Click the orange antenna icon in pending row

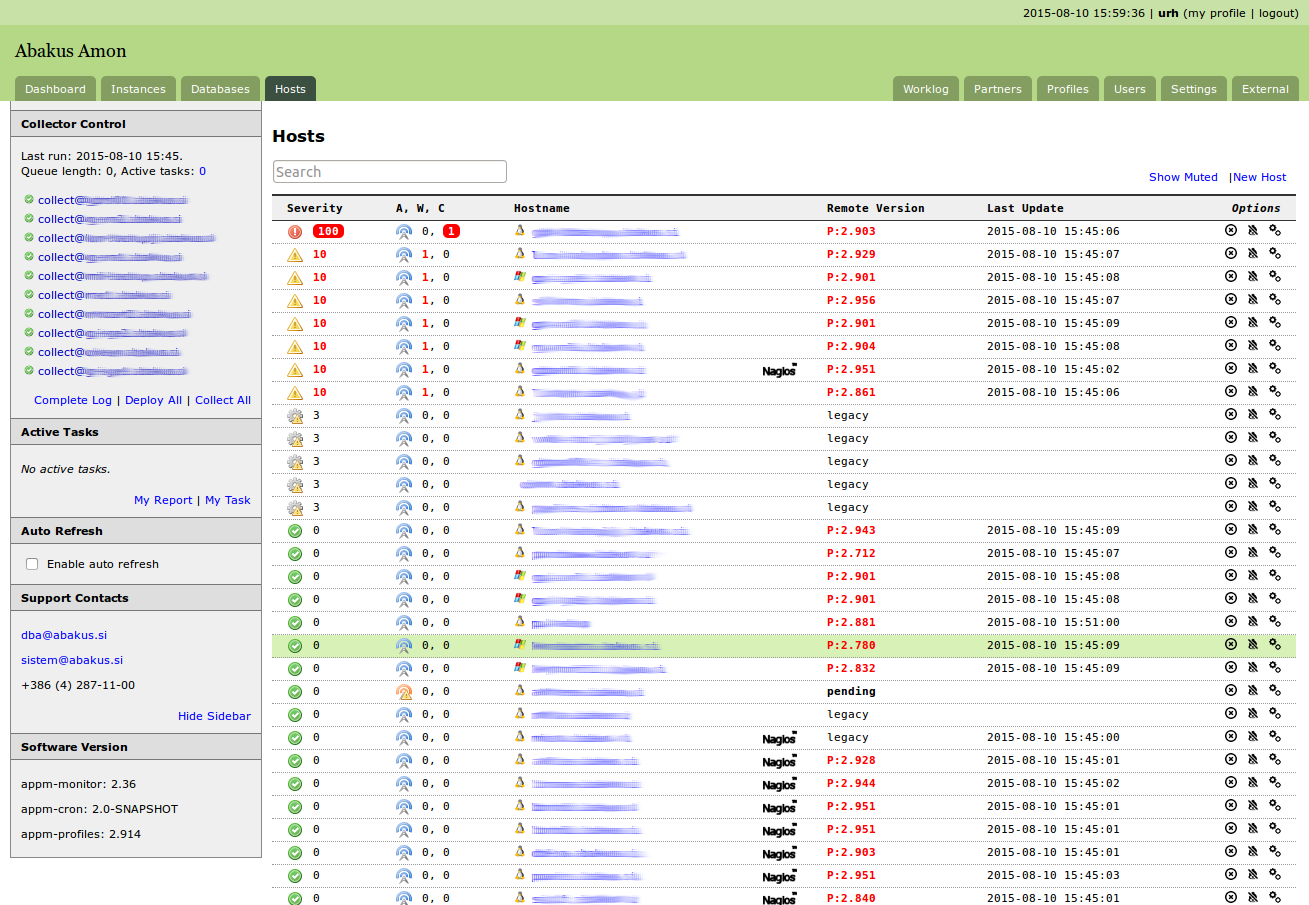pos(404,692)
